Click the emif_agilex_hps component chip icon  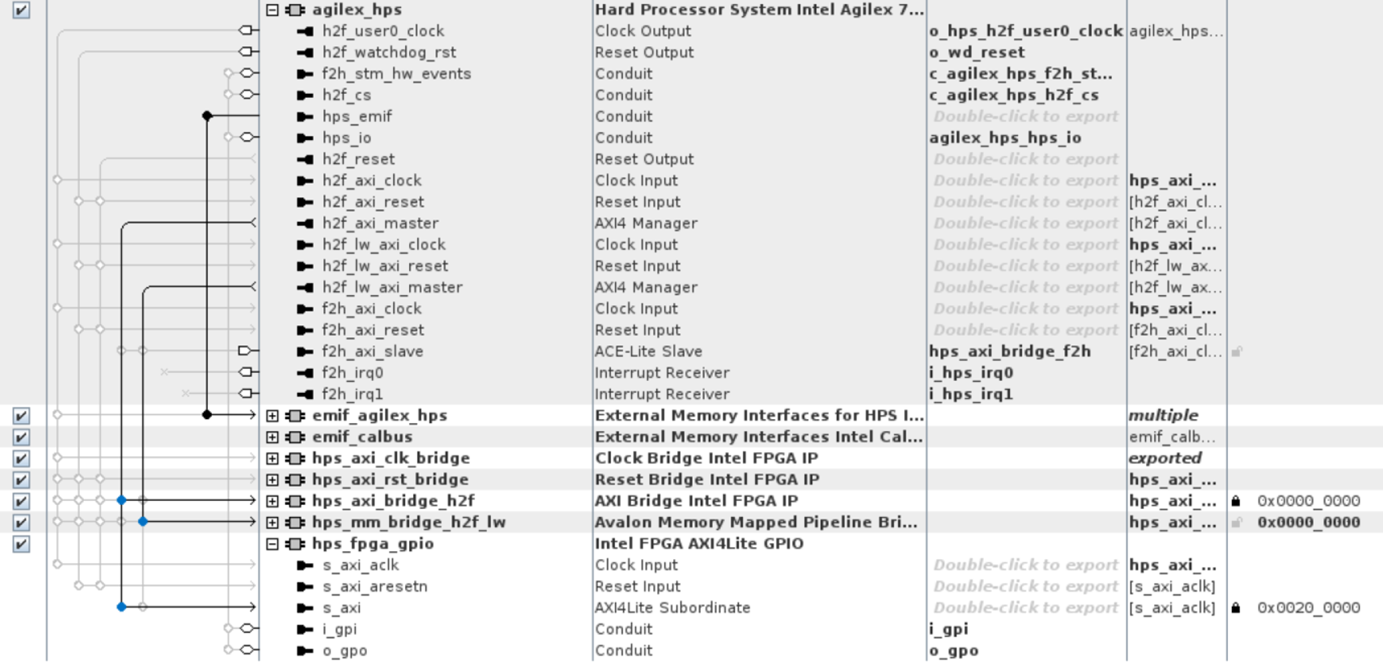[295, 415]
